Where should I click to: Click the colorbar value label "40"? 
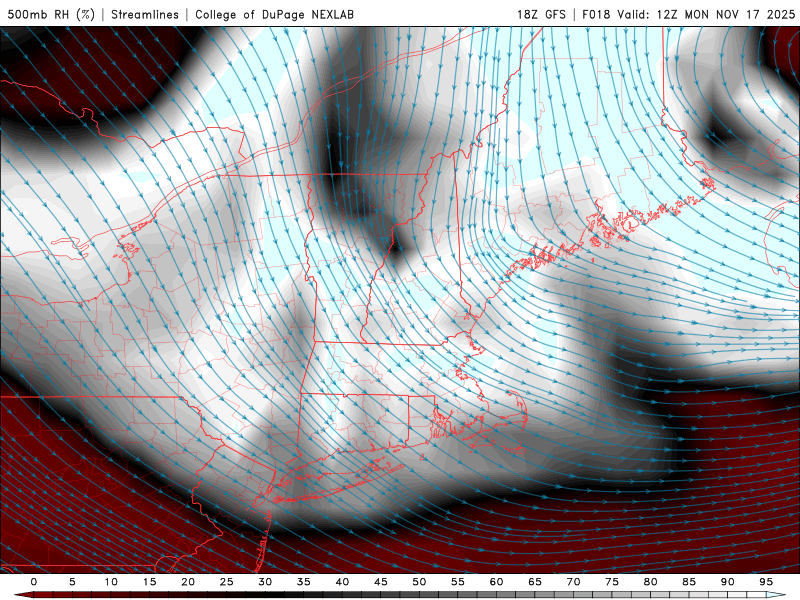point(342,582)
